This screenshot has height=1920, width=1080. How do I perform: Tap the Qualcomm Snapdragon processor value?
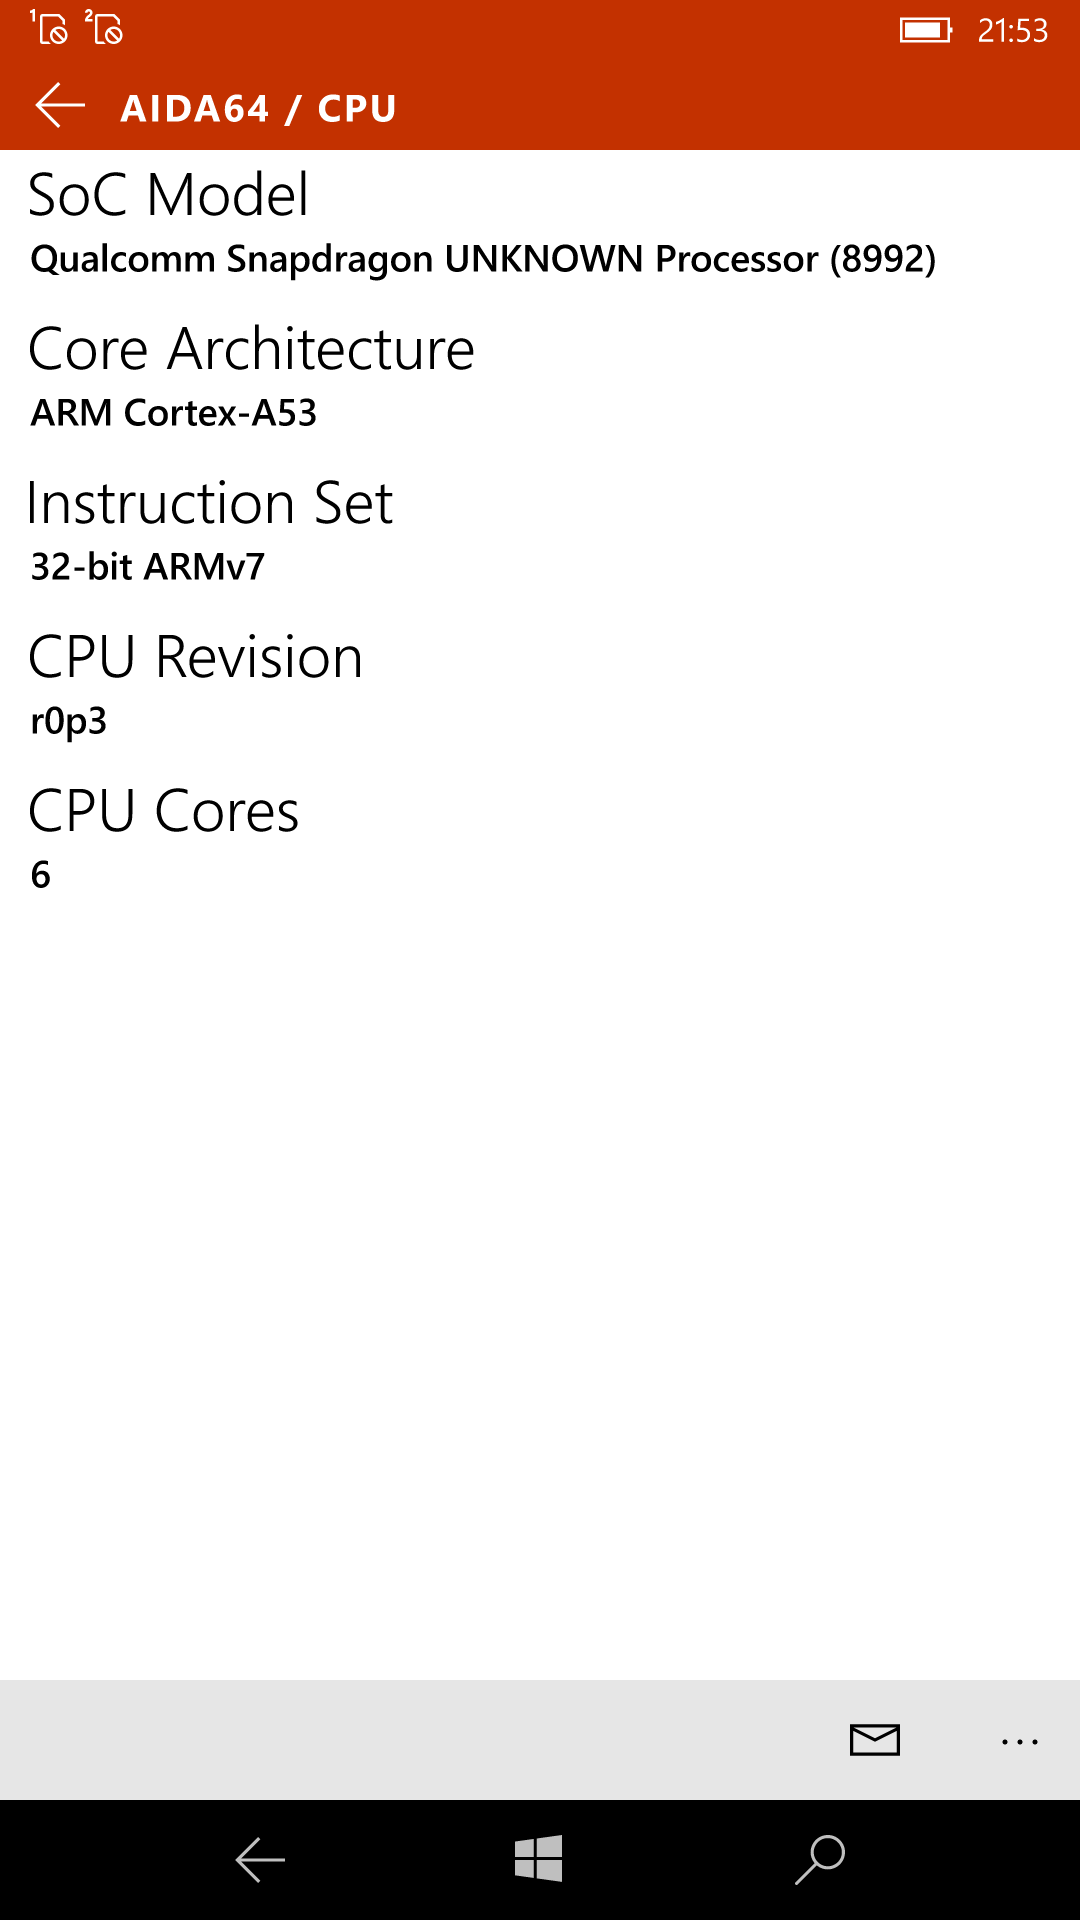[x=483, y=259]
